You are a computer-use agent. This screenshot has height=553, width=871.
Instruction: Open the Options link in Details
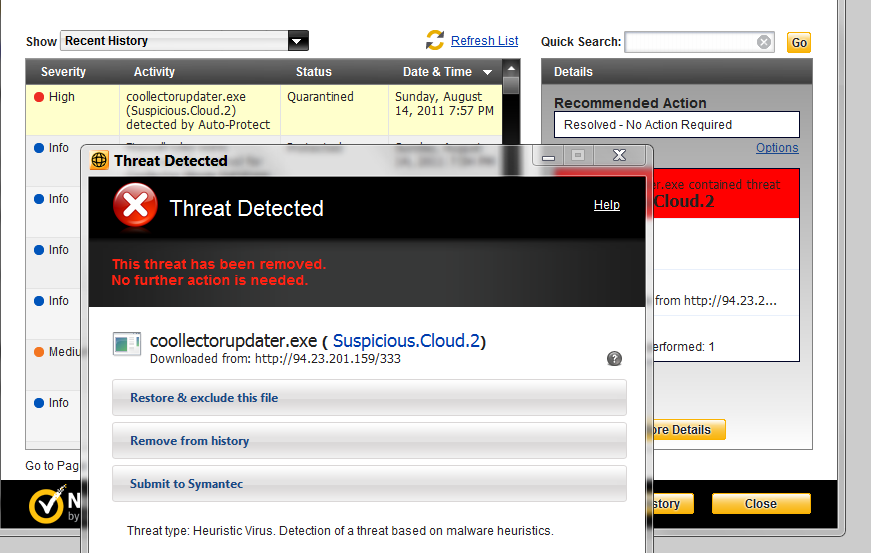tap(777, 148)
